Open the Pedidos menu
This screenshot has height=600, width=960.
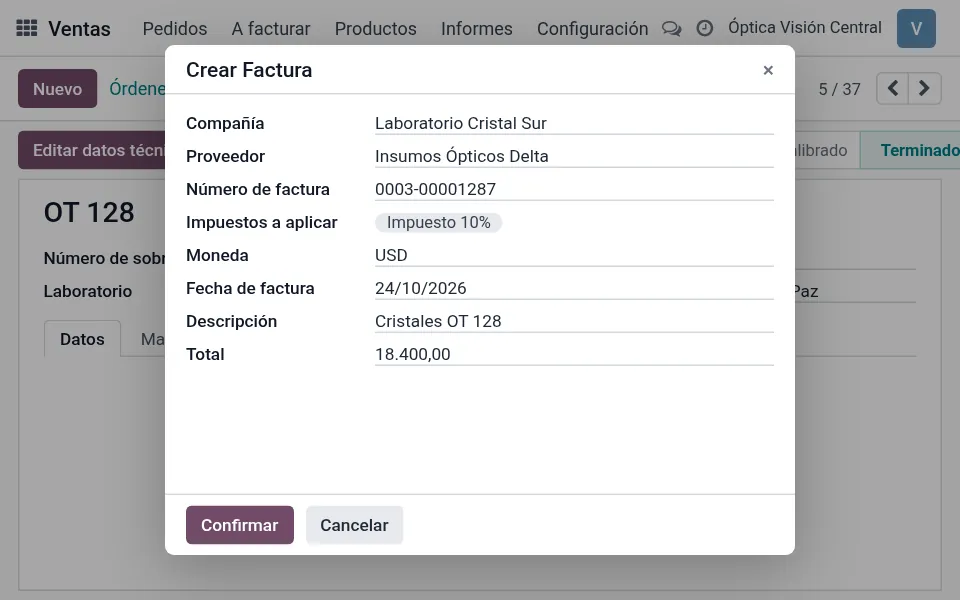(174, 28)
